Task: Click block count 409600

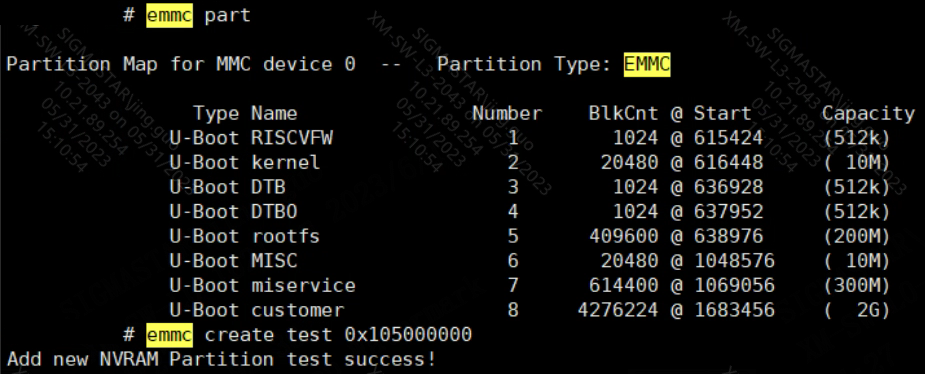Action: 624,237
